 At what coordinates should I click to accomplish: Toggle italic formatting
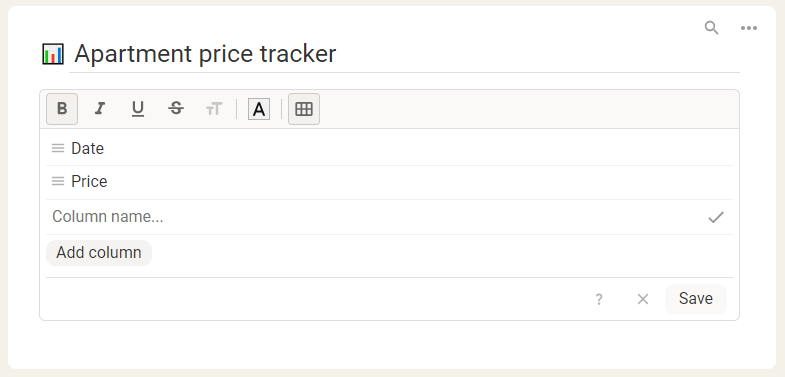pos(100,109)
